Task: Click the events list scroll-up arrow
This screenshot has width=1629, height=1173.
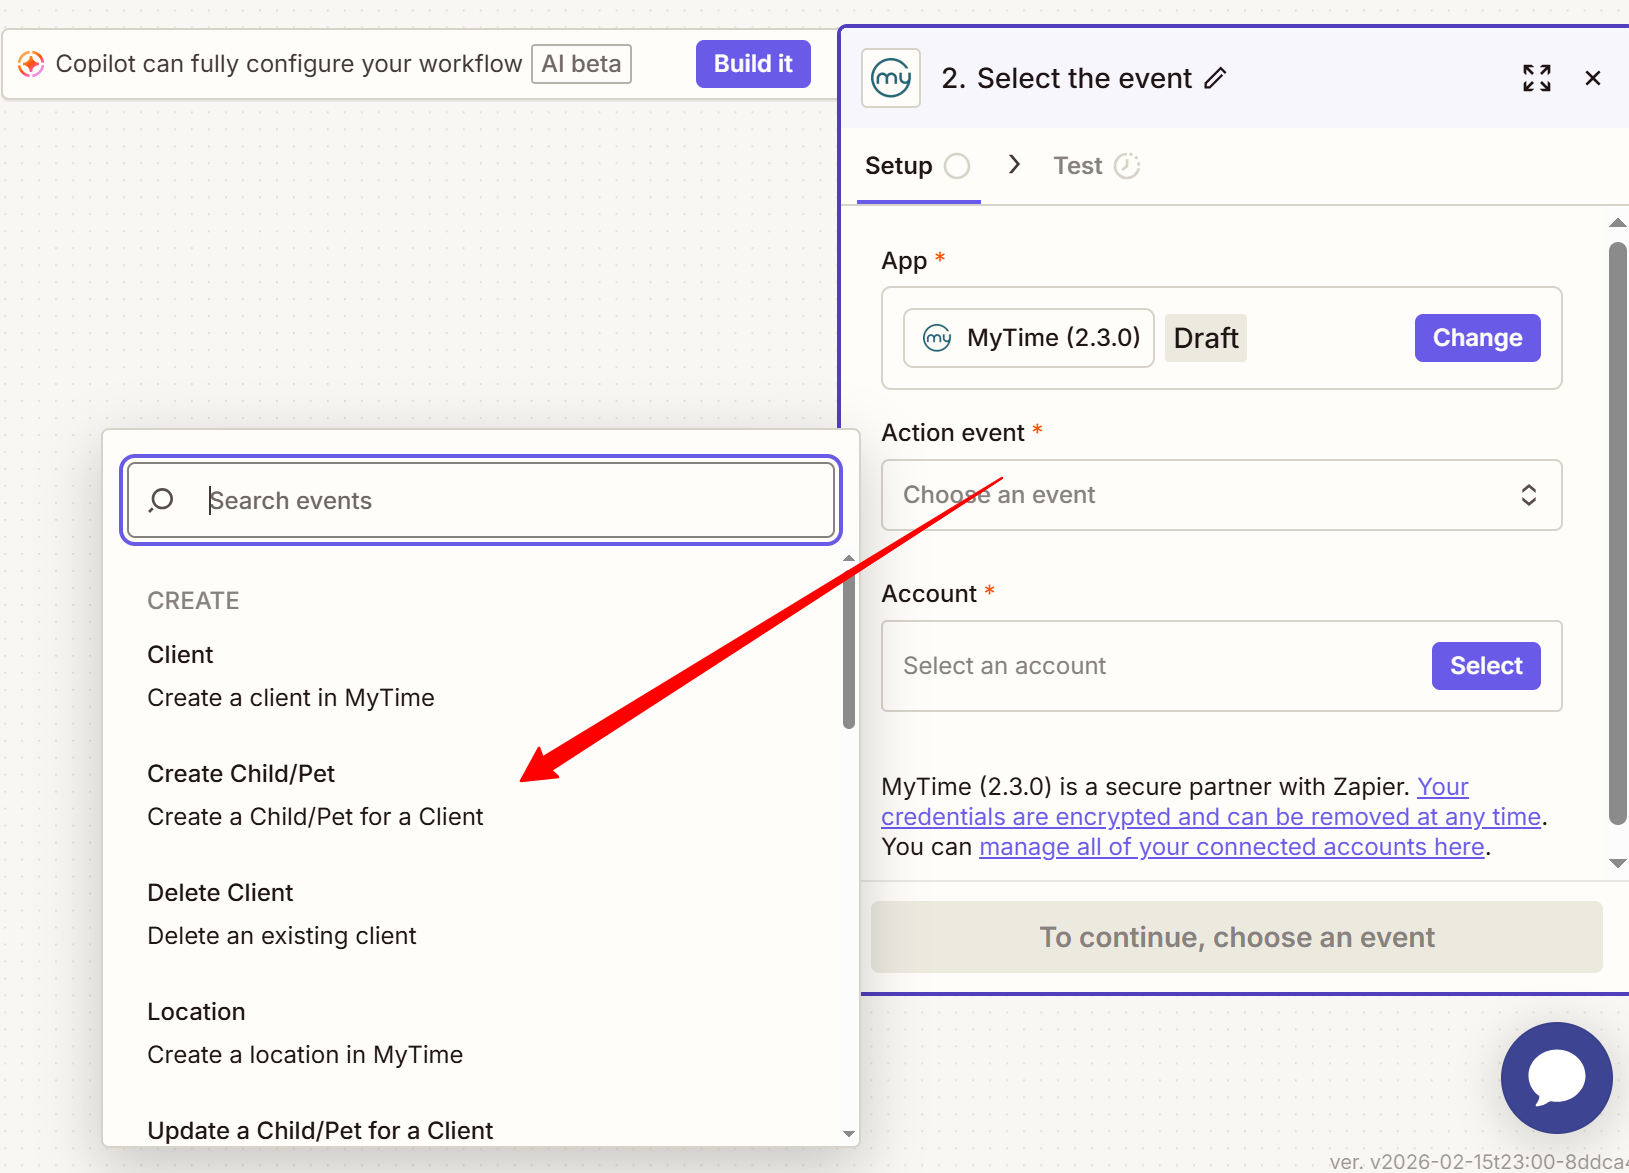Action: (849, 558)
